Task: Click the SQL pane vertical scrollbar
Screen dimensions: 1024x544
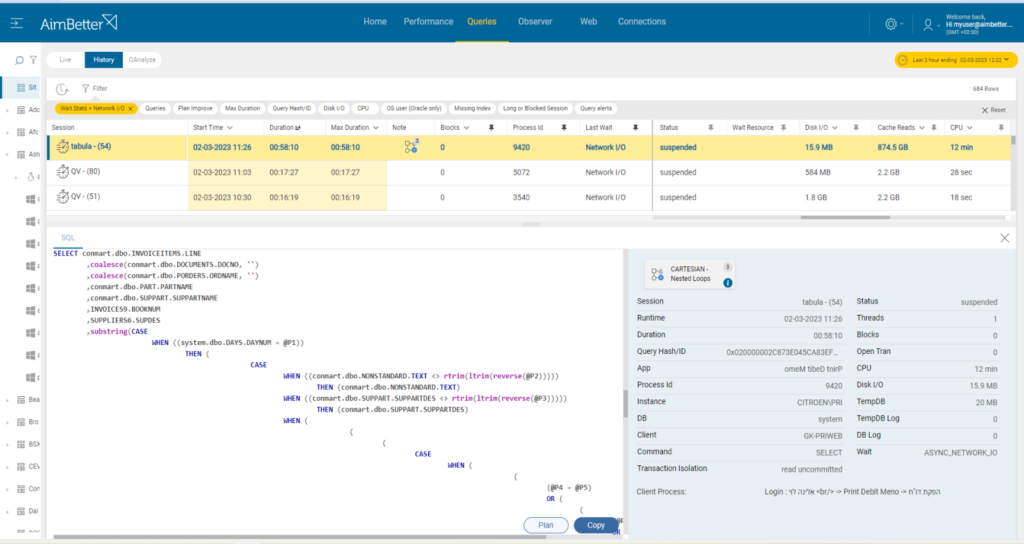Action: (x=625, y=404)
